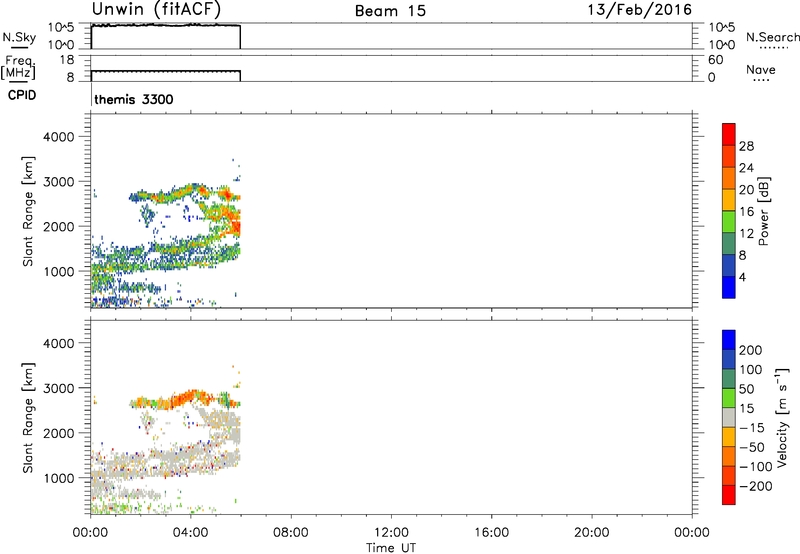This screenshot has height=554, width=800.
Task: Click the '04:00' time axis label
Action: (190, 533)
